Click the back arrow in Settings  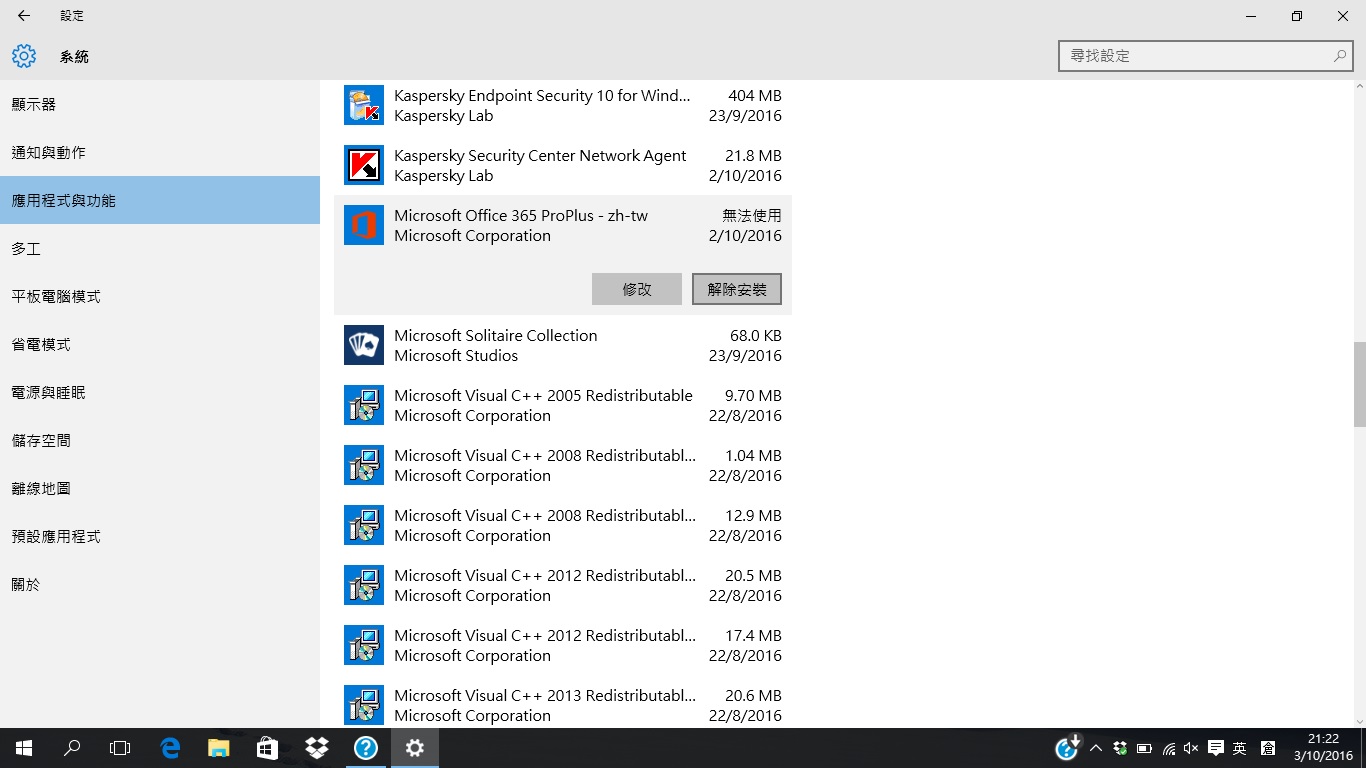coord(24,16)
